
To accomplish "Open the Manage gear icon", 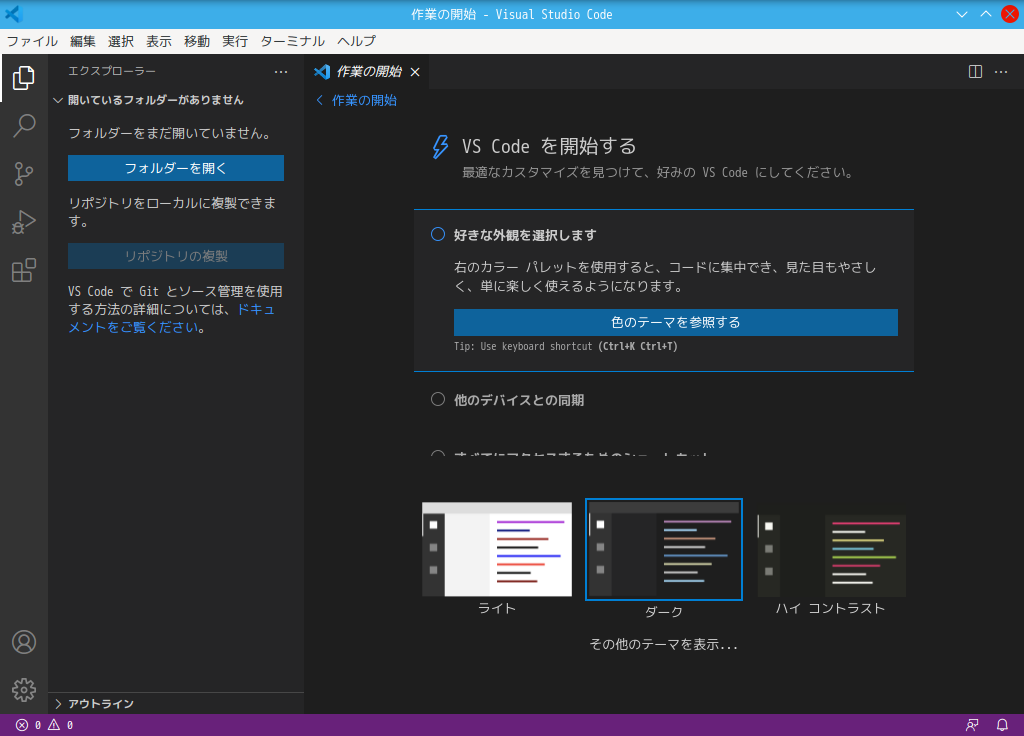I will click(24, 690).
